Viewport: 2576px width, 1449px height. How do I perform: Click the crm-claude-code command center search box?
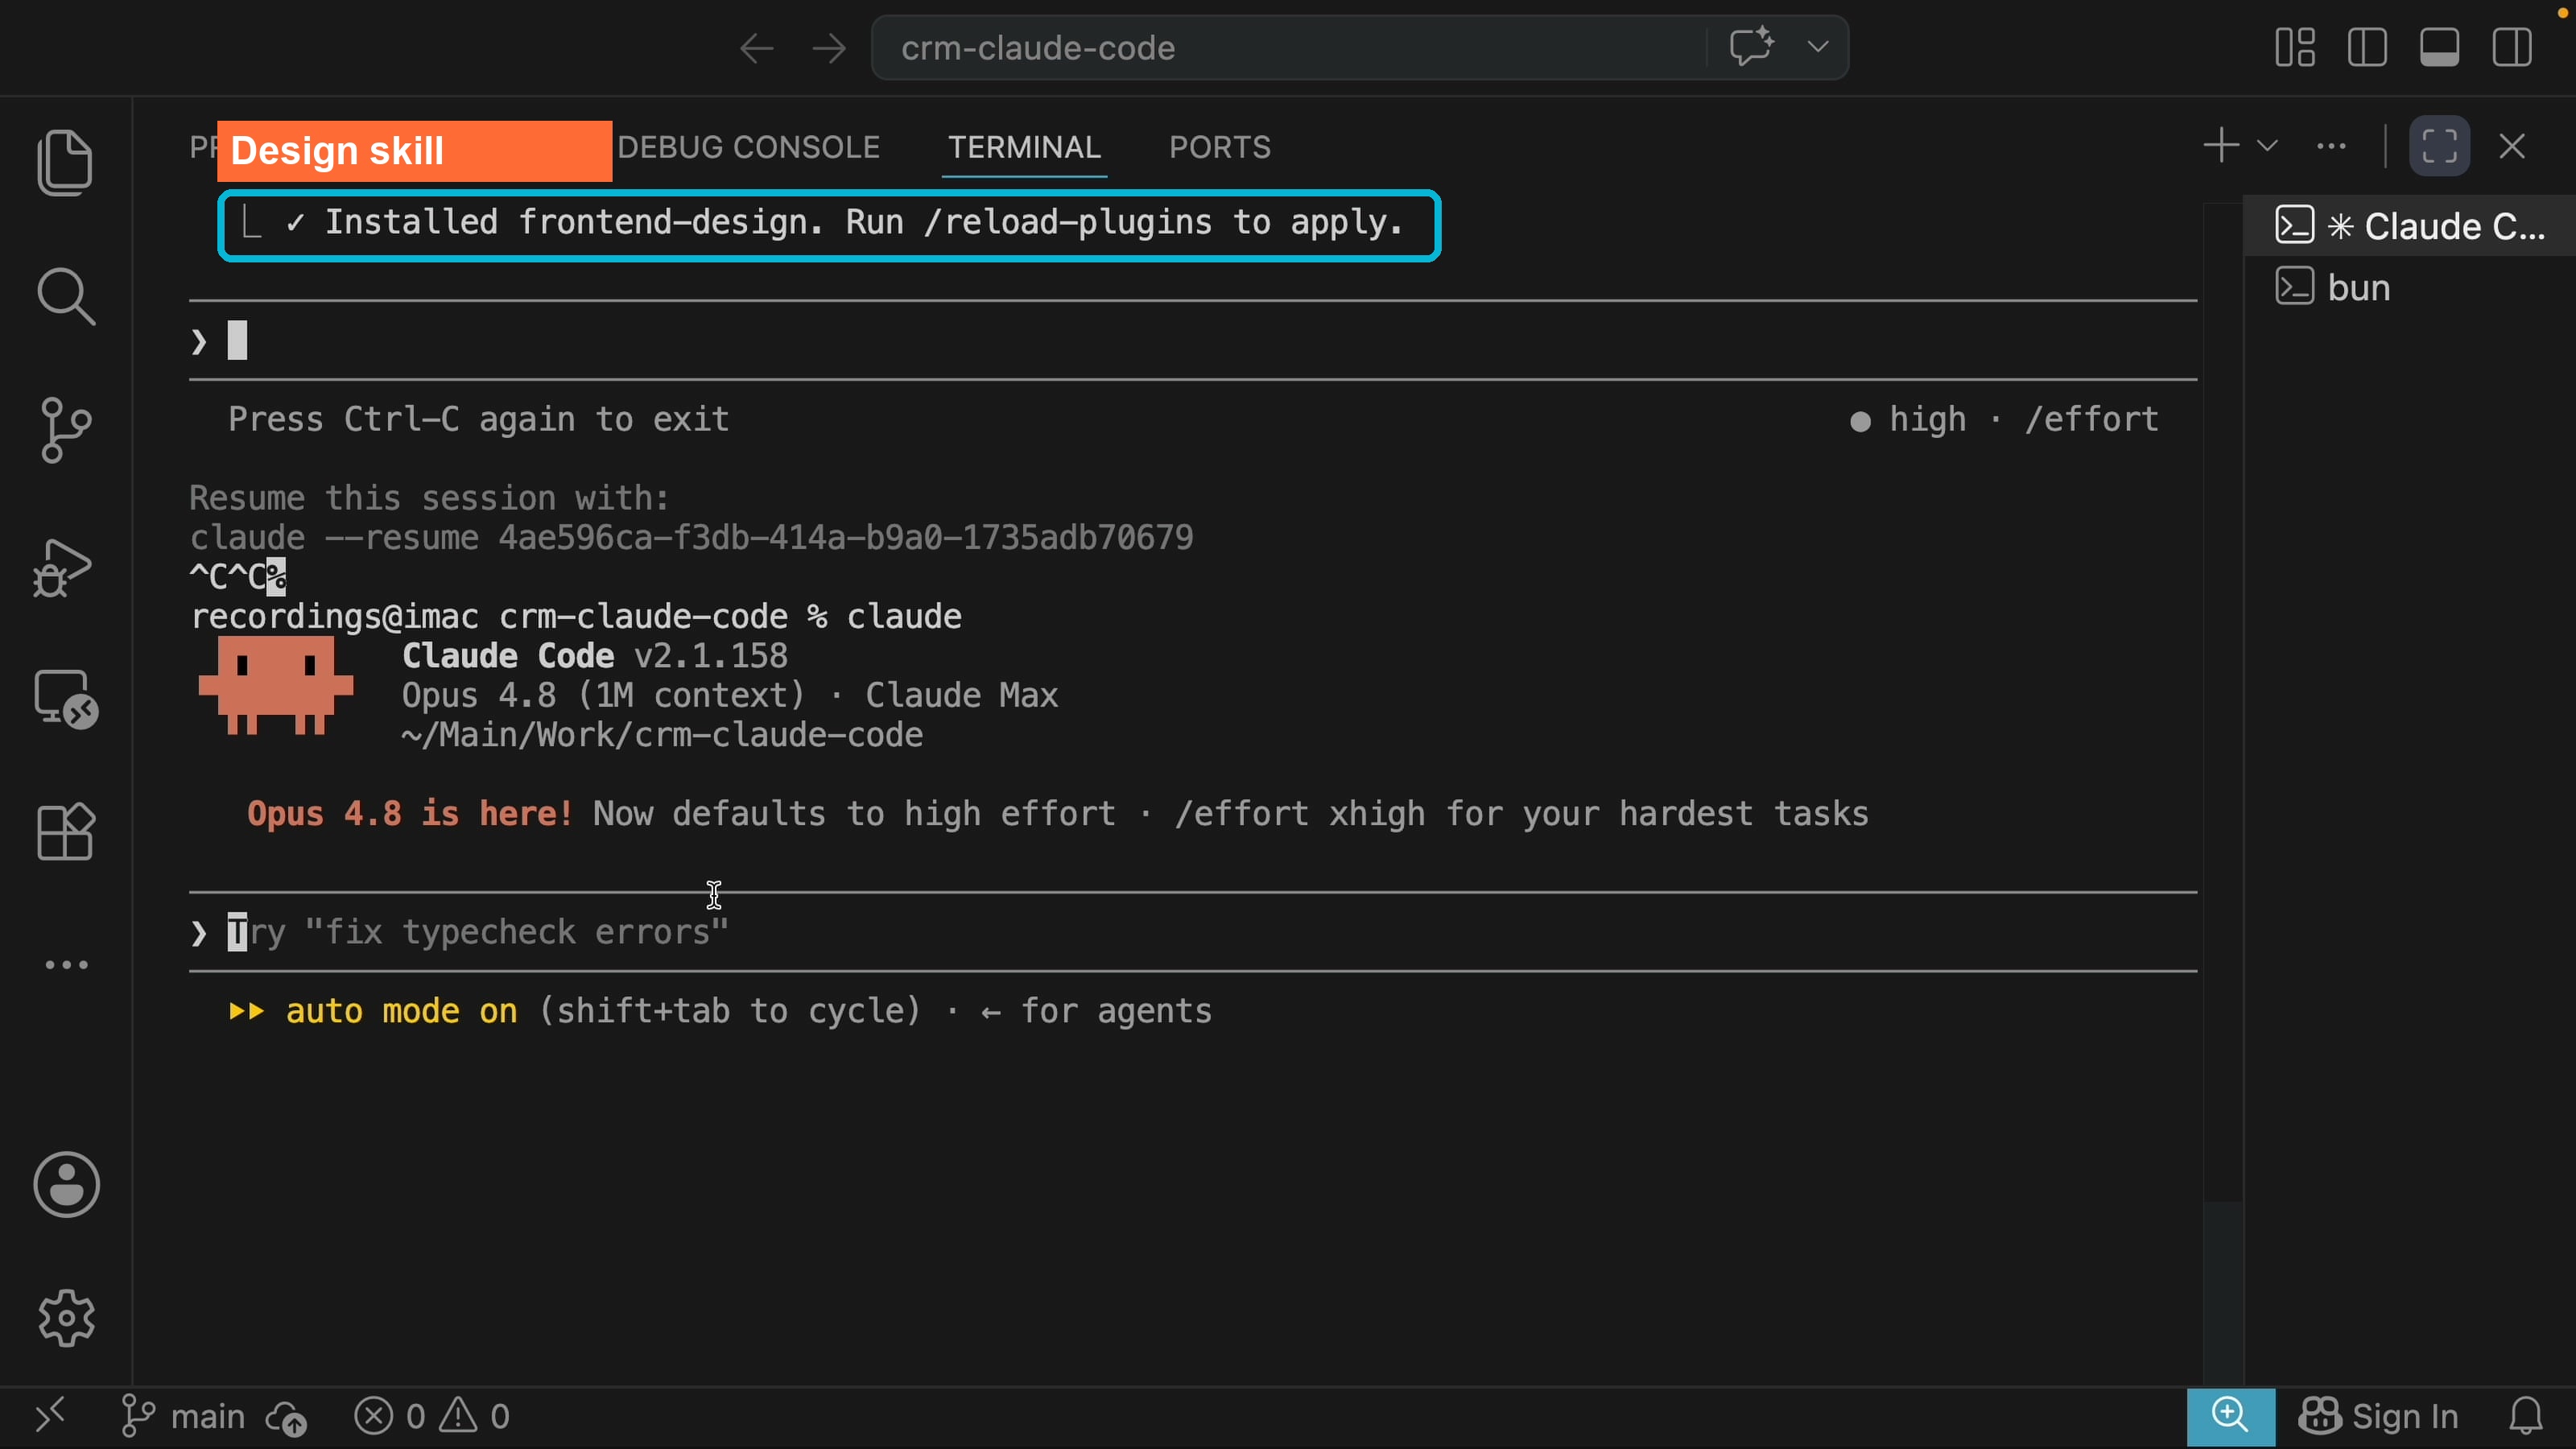tap(1288, 47)
